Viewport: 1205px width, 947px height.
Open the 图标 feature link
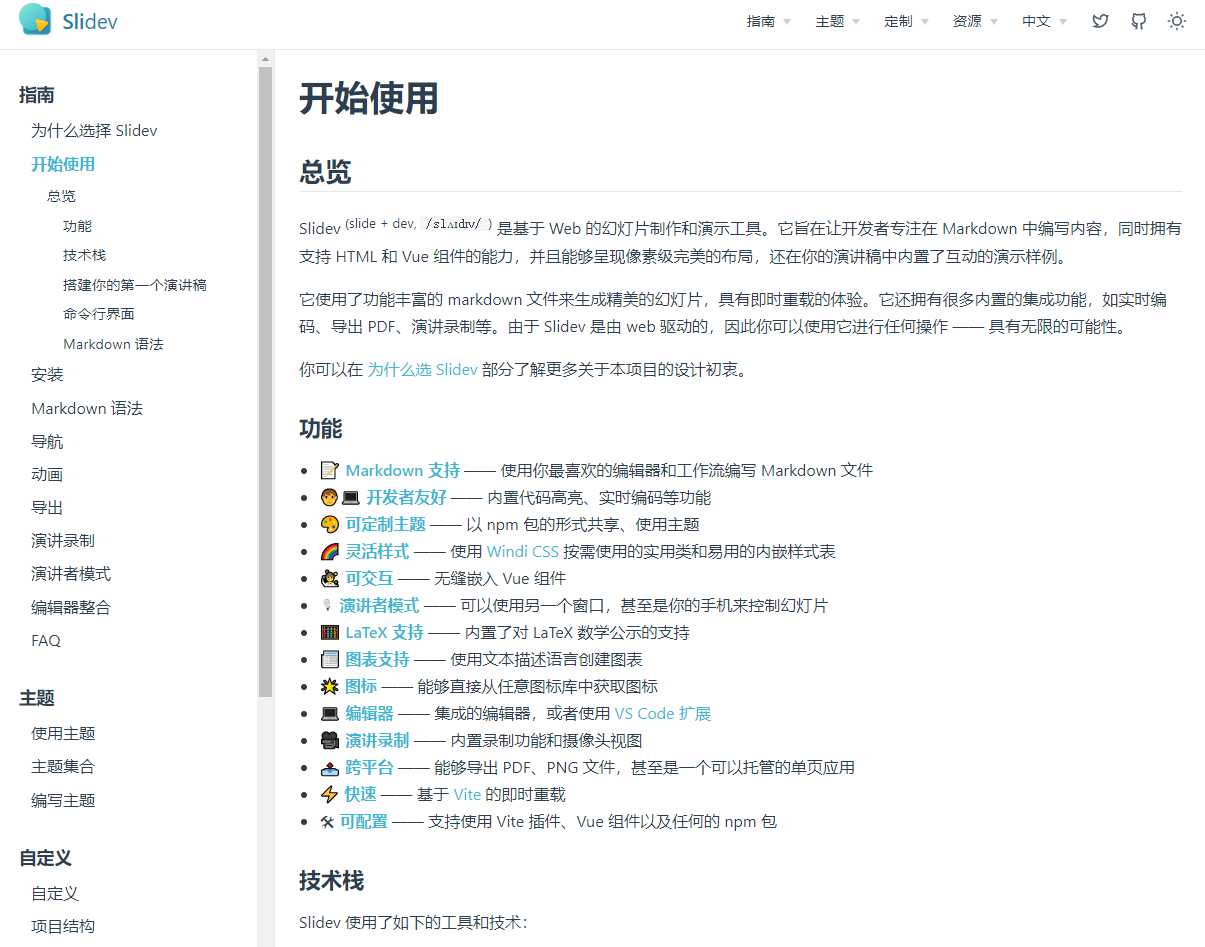pyautogui.click(x=361, y=686)
